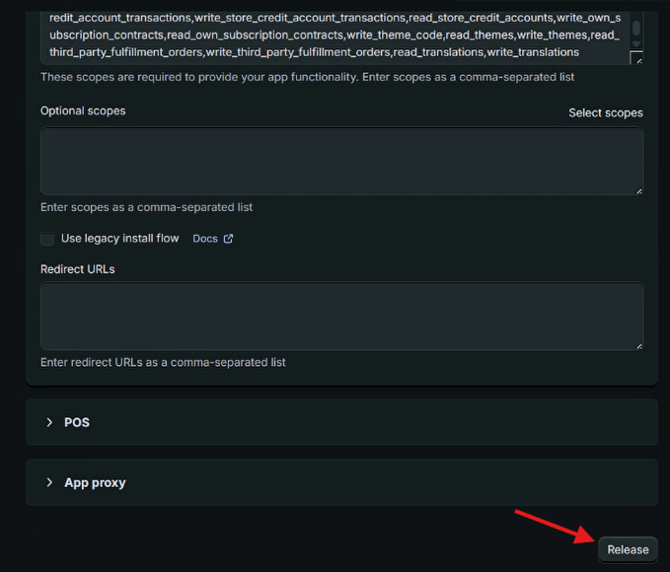Focus the Optional scopes text area

coord(340,160)
